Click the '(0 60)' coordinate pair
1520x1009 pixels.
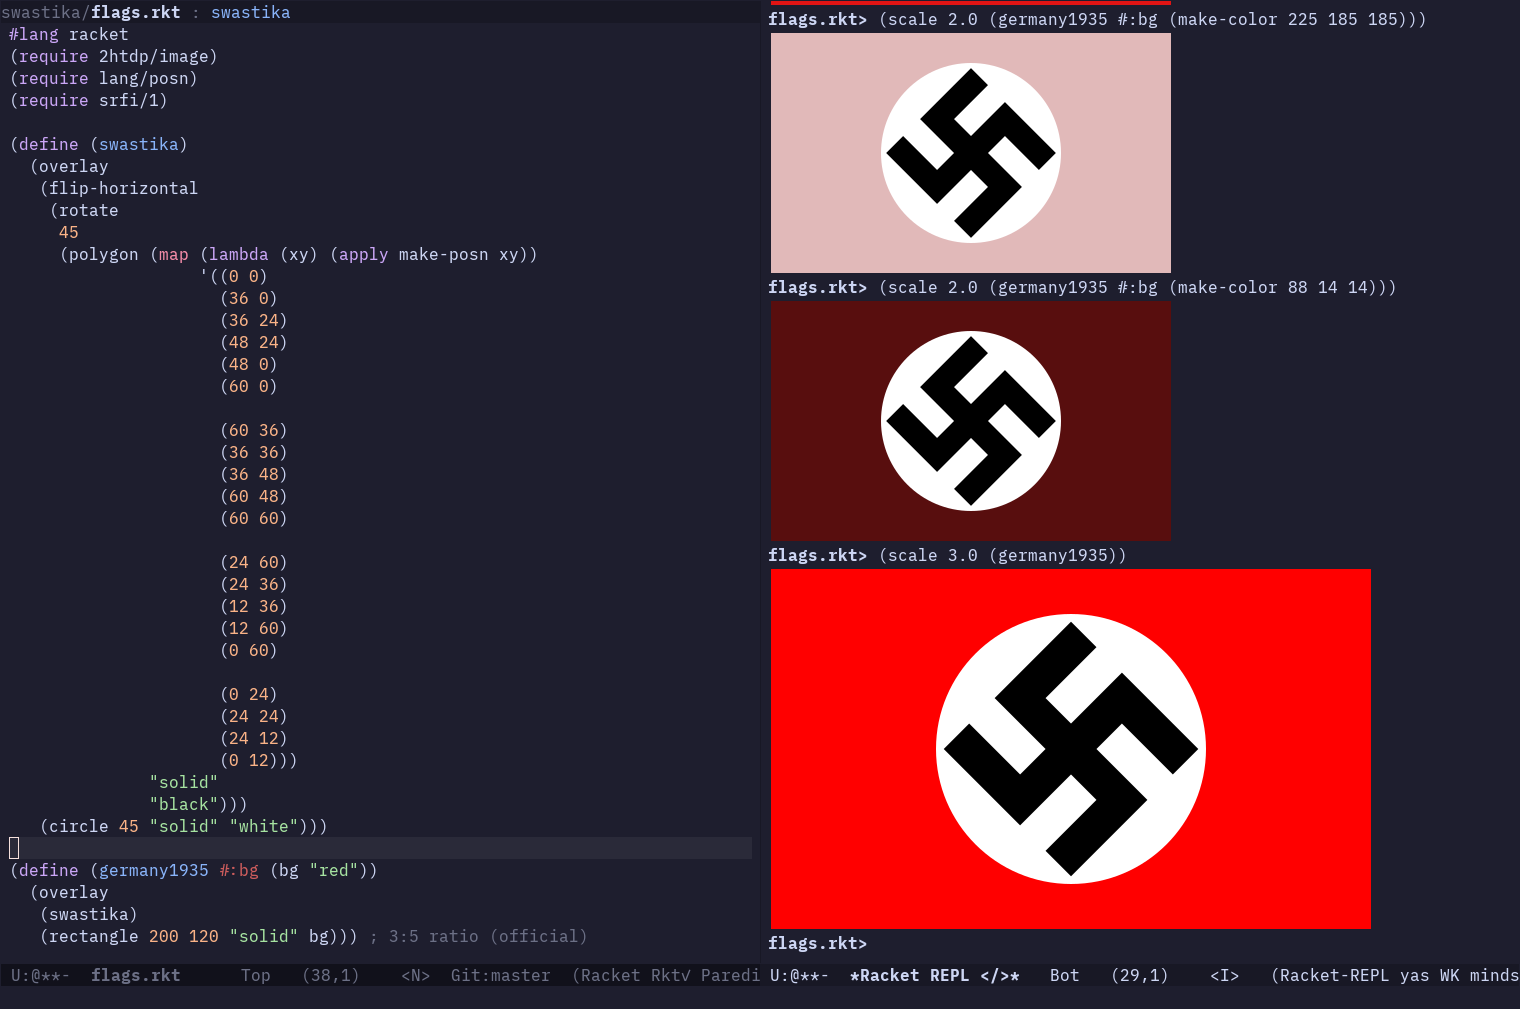click(249, 650)
